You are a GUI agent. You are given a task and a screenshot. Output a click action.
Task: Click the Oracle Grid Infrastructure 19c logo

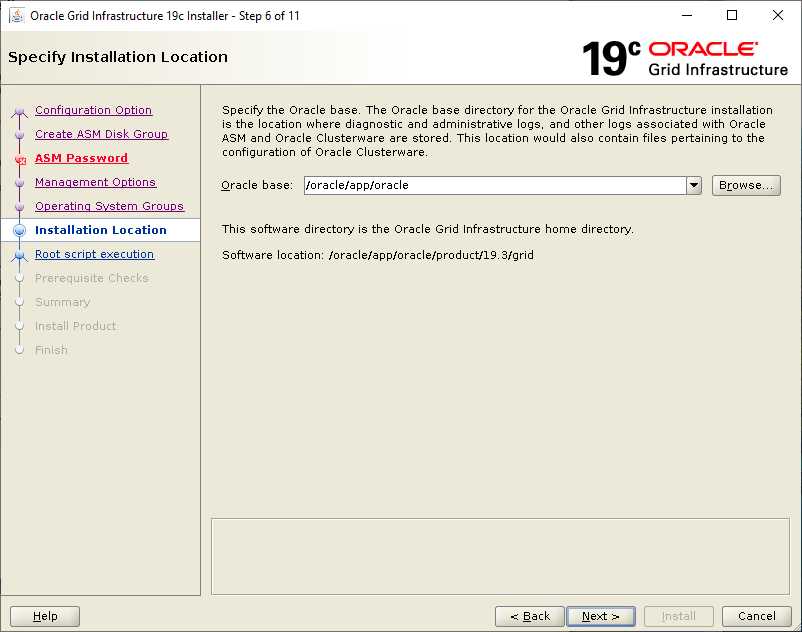pos(684,58)
